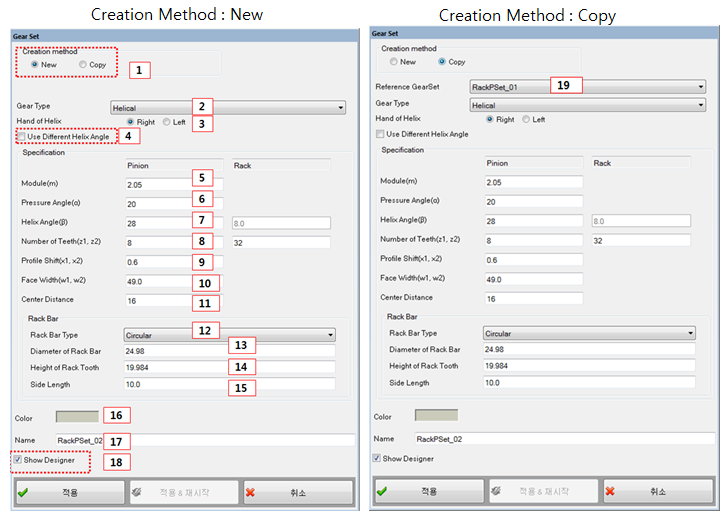Click red X cancel button in right dialog
Screen dimensions: 726x516
(658, 491)
